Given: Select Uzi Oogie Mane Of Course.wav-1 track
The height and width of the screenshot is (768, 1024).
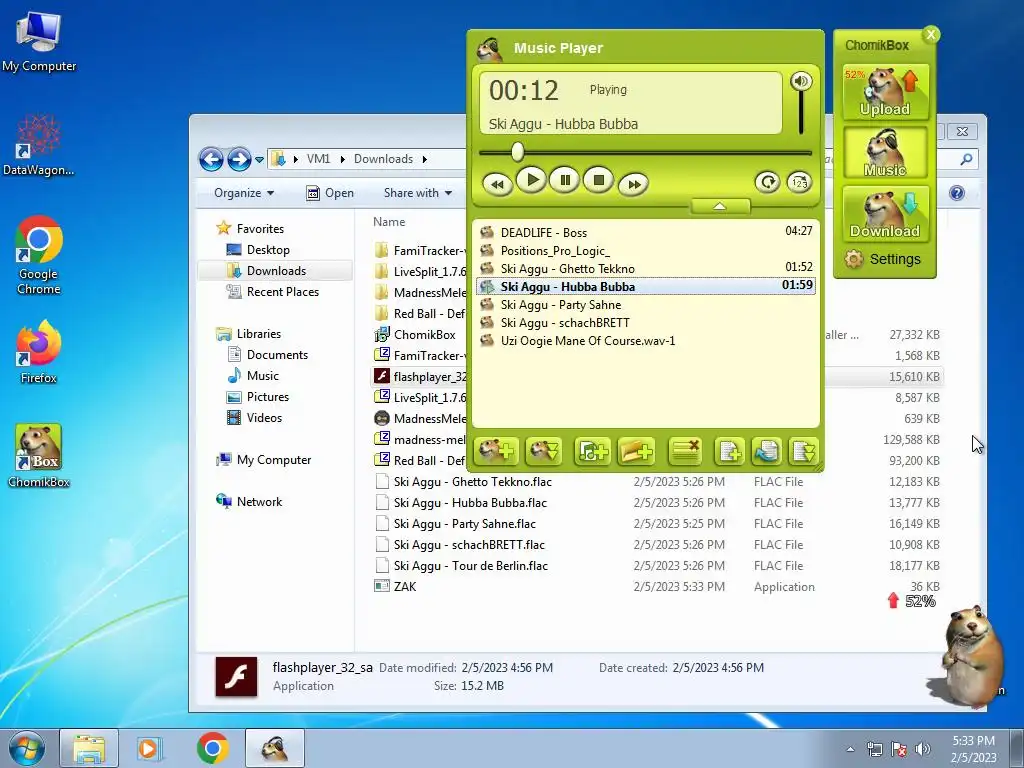Looking at the screenshot, I should click(646, 340).
